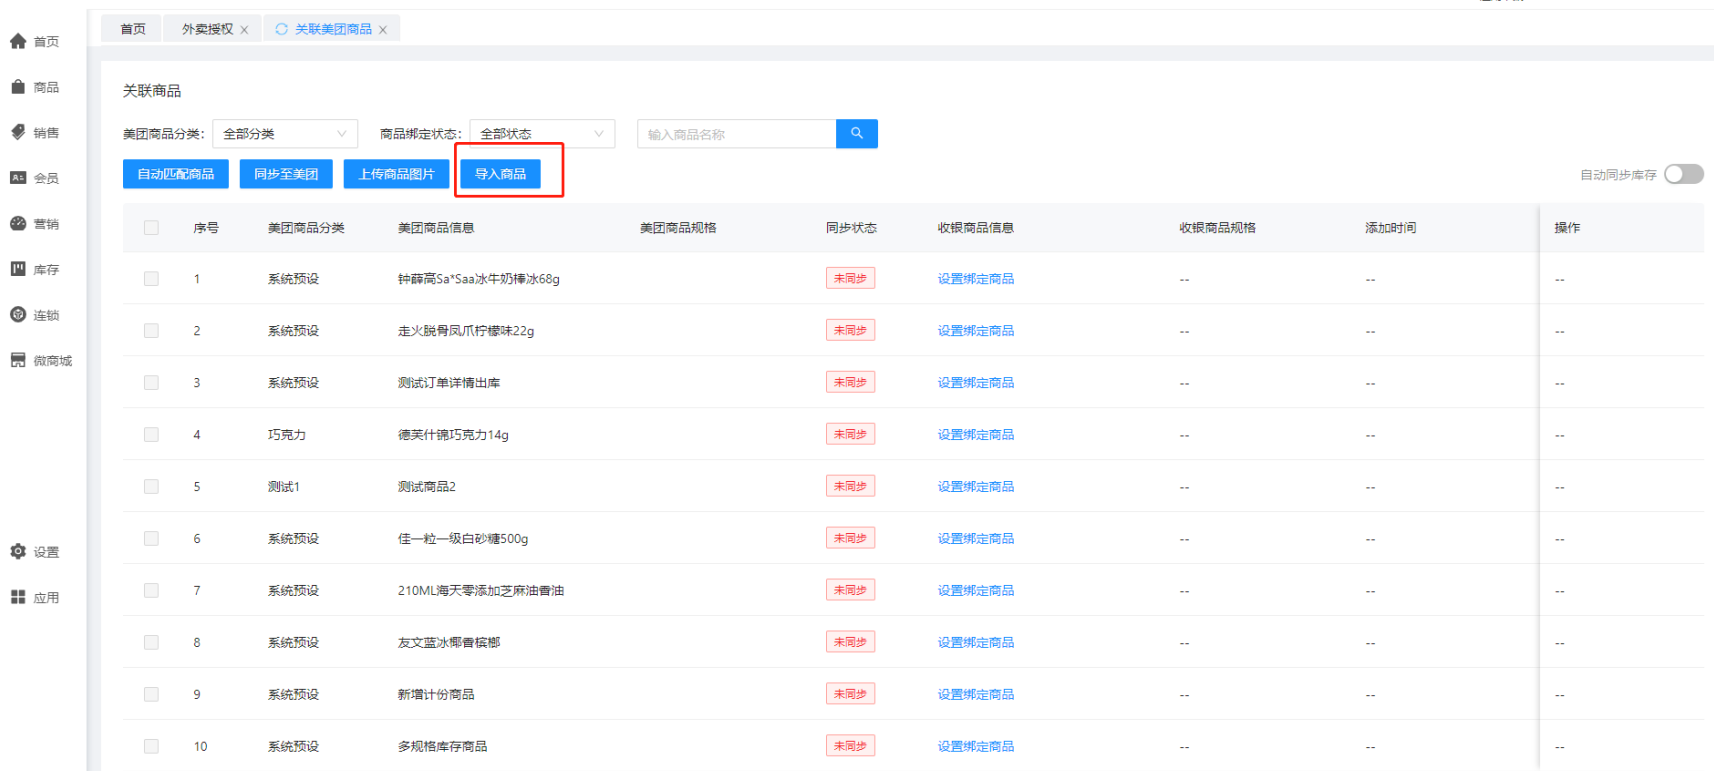1714x771 pixels.
Task: Open the 微商城 store icon
Action: point(18,360)
